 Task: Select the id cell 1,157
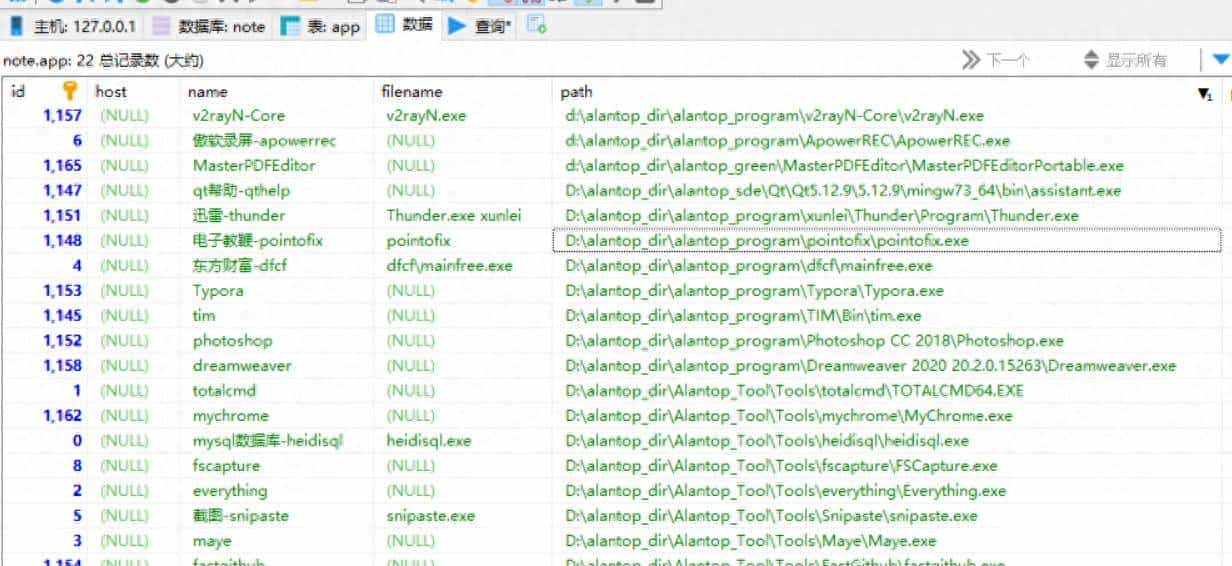tap(62, 116)
